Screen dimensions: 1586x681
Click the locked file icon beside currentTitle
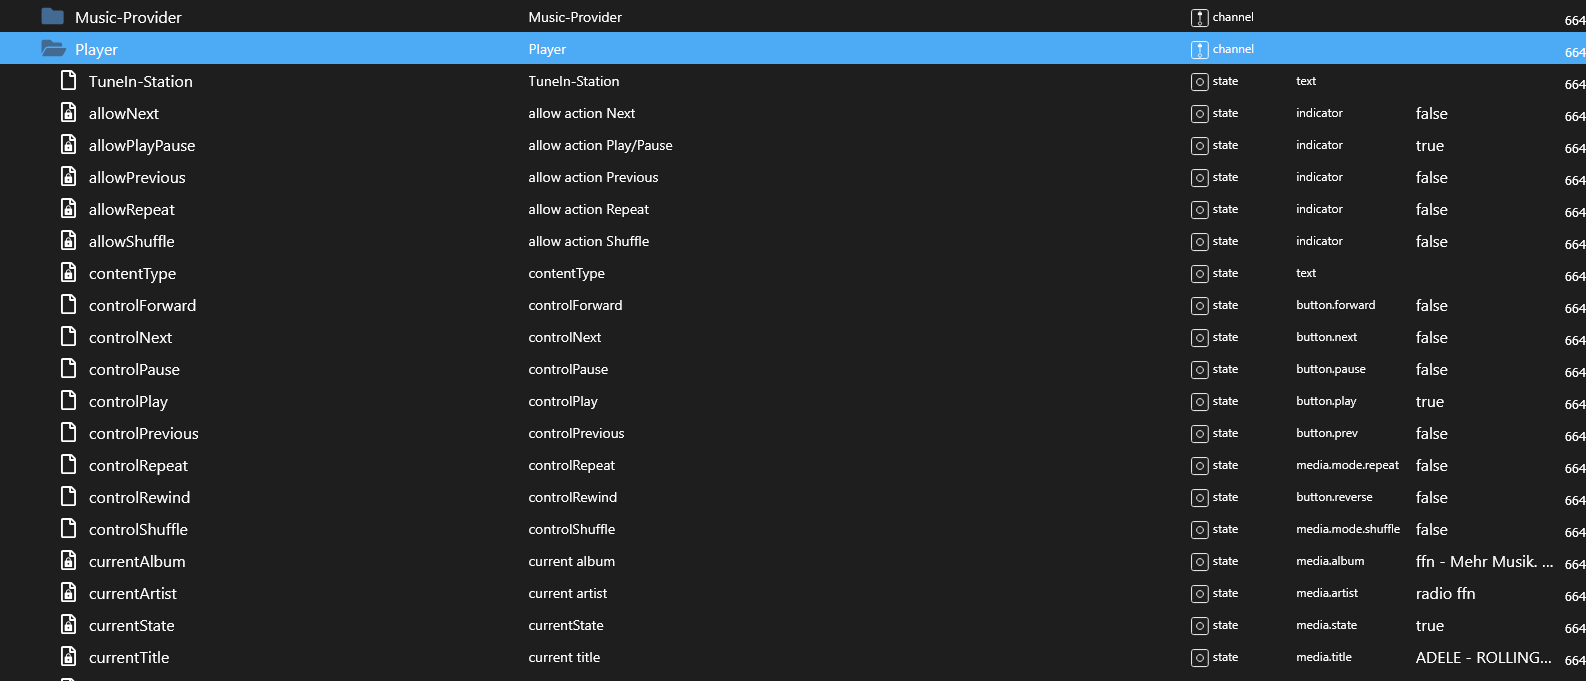(x=68, y=657)
